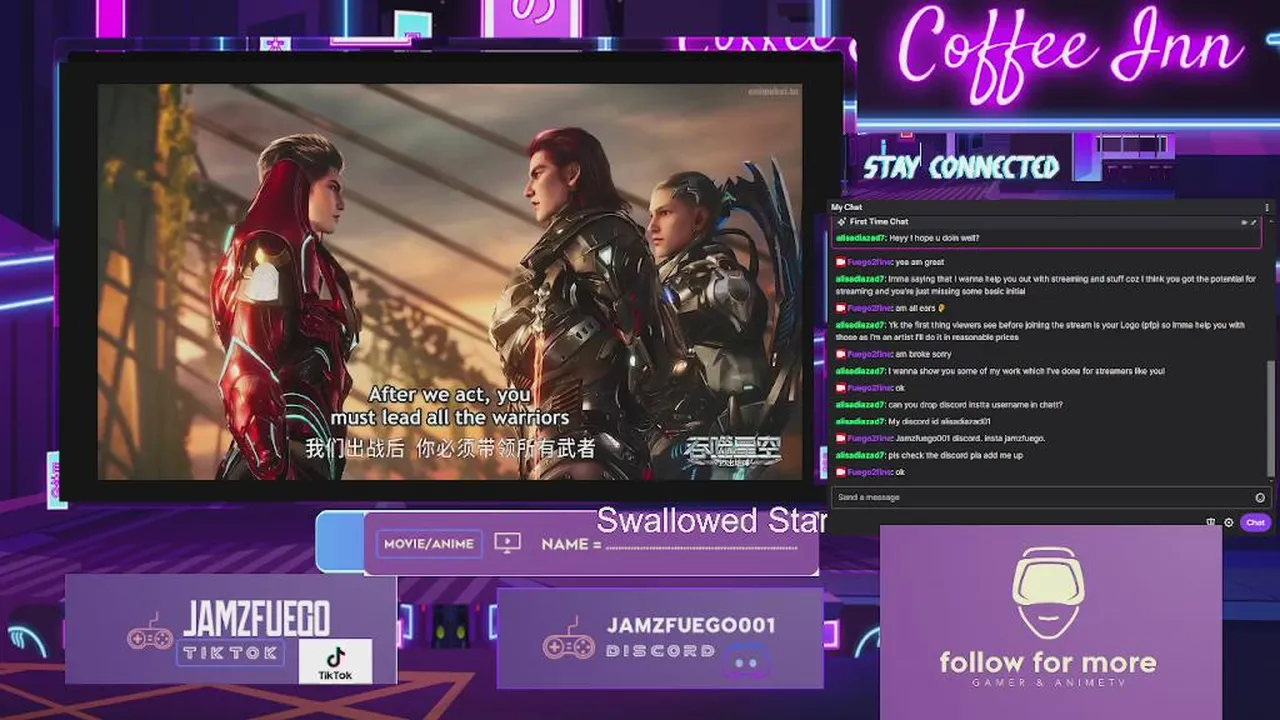Click subtitle 'After we act, you must lead'

tap(450, 406)
